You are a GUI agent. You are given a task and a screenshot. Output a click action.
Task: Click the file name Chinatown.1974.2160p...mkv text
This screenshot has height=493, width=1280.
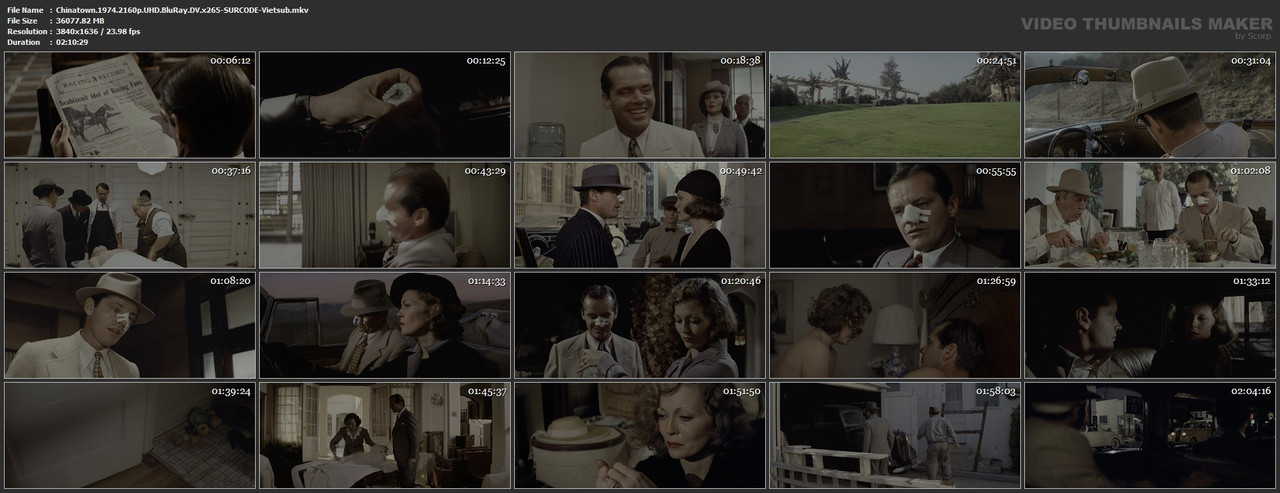click(182, 9)
